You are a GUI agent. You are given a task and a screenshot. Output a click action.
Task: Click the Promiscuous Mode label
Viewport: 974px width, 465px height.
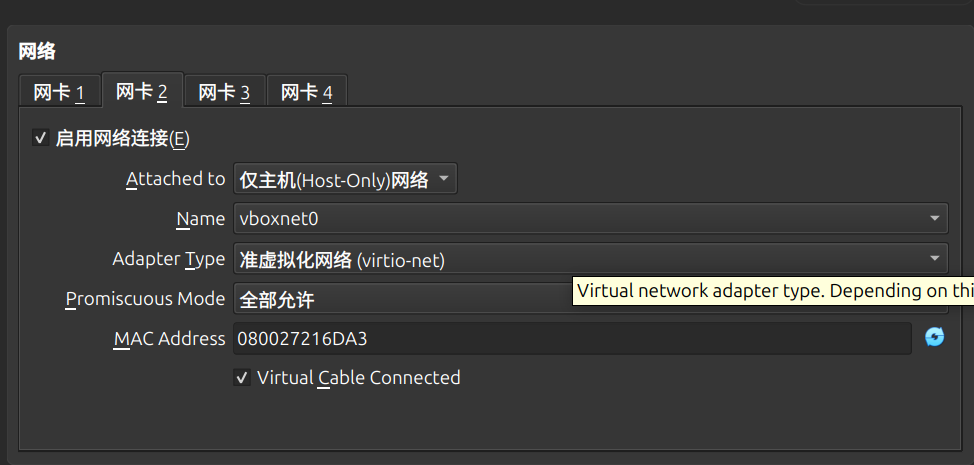click(x=145, y=299)
